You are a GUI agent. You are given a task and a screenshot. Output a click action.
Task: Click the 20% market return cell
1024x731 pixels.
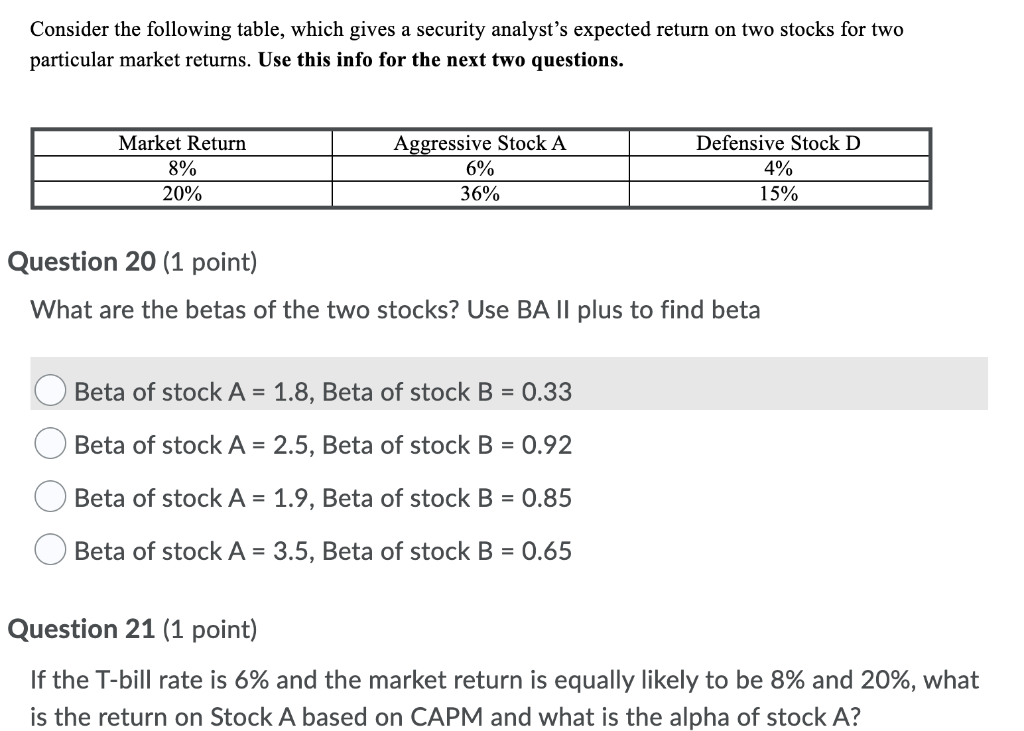pos(182,194)
